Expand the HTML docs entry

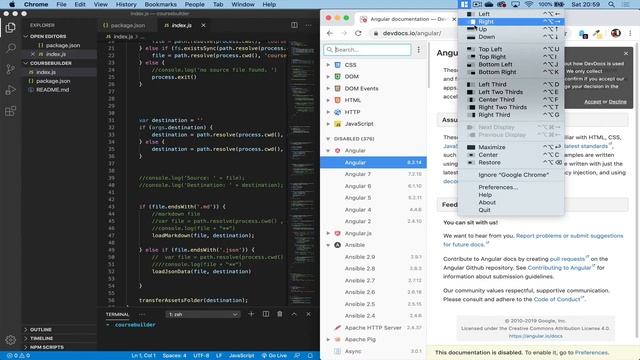[328, 100]
